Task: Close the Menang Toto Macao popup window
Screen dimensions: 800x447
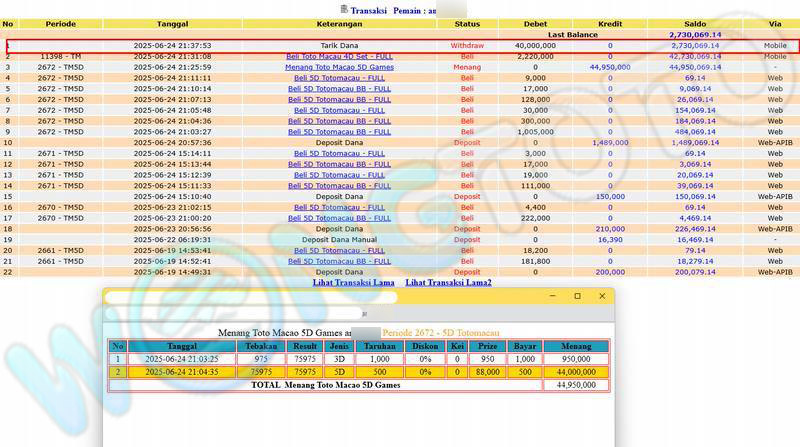Action: [x=602, y=297]
